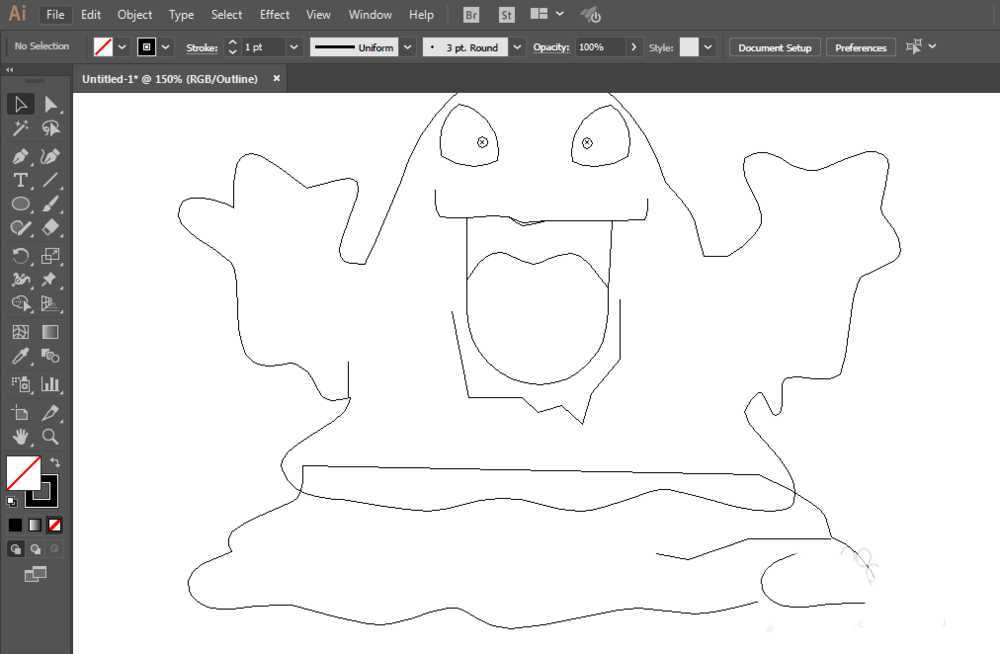Open the variable width profile dropdown
Viewport: 1000px width, 654px height.
[x=407, y=47]
